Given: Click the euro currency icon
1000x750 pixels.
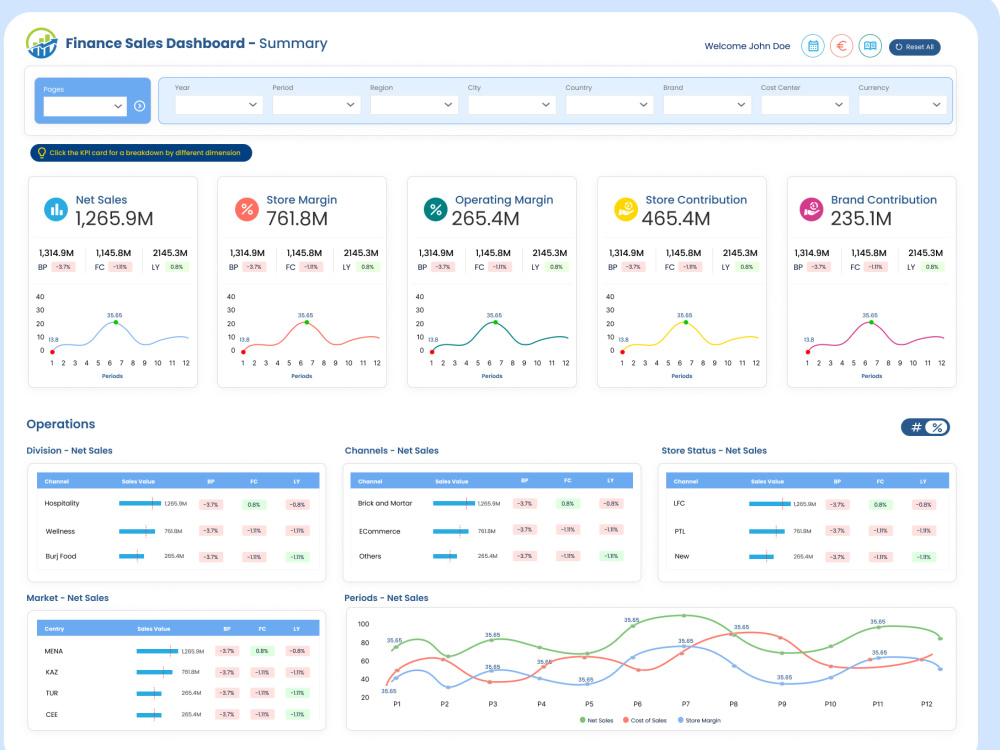Looking at the screenshot, I should (841, 46).
